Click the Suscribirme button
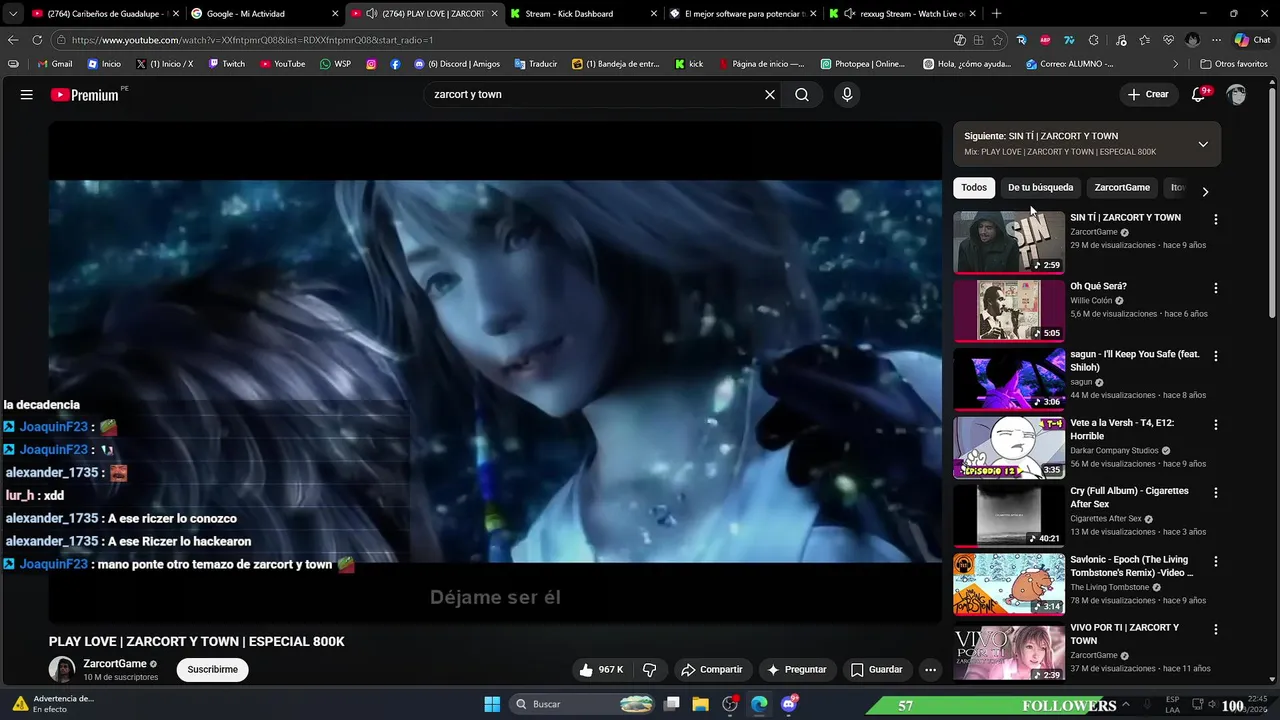The height and width of the screenshot is (720, 1280). [213, 670]
